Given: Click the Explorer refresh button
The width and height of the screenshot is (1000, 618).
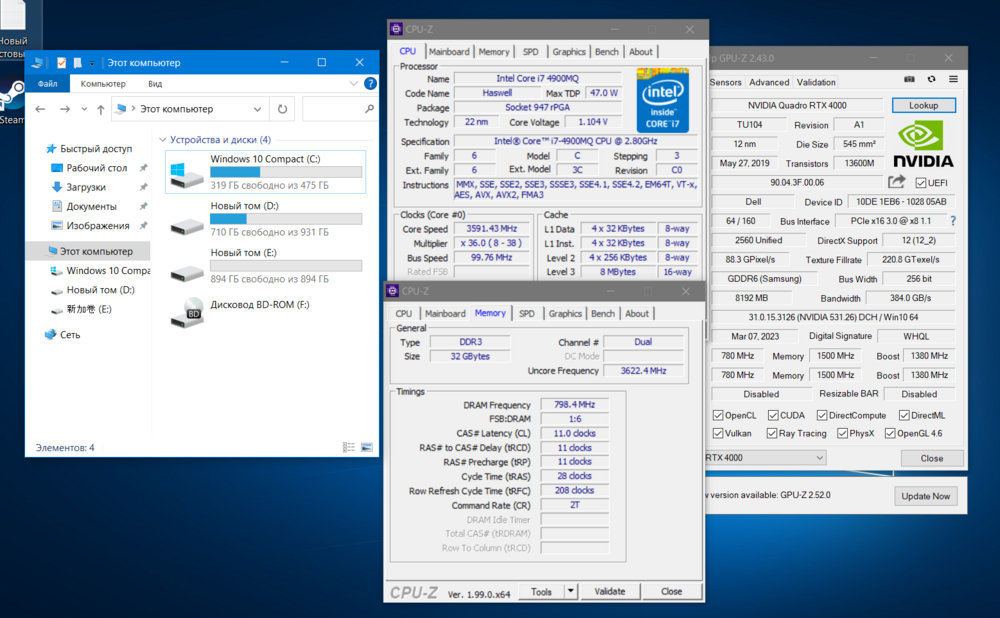Looking at the screenshot, I should click(283, 109).
